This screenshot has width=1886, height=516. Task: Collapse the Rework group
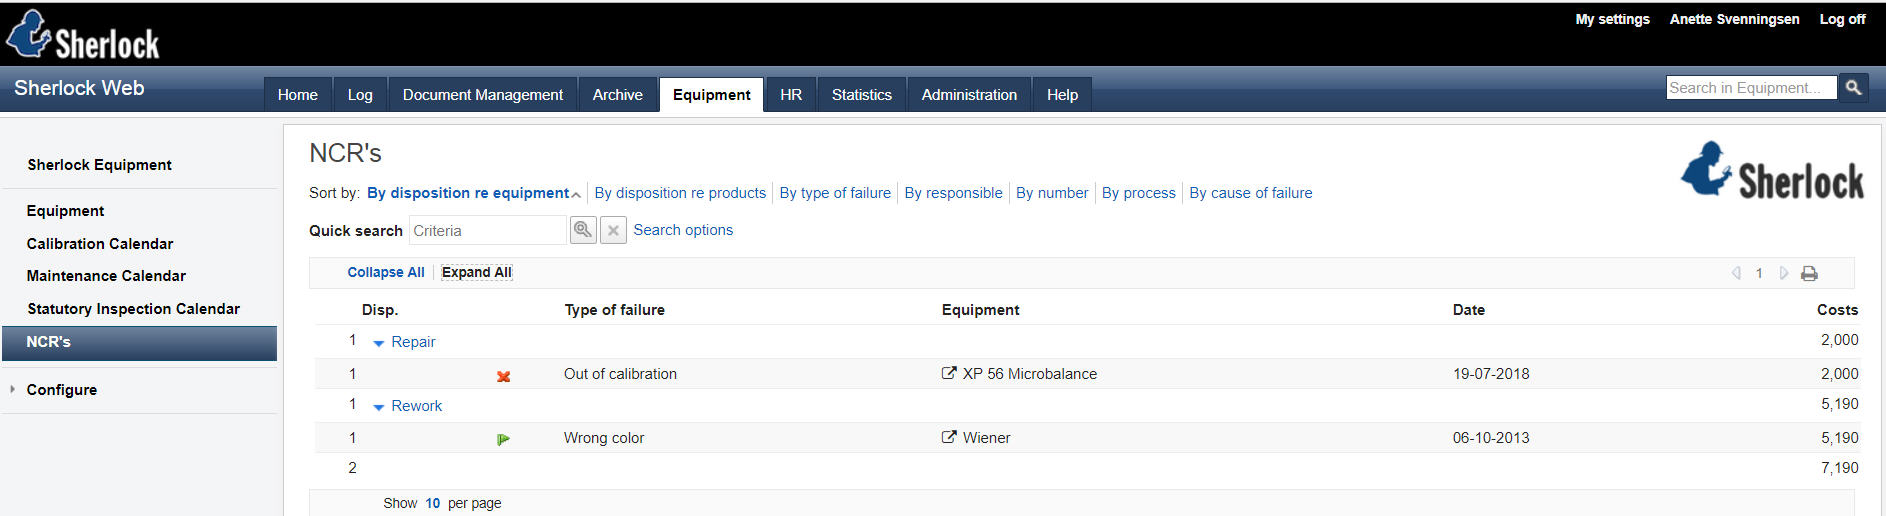pyautogui.click(x=379, y=407)
